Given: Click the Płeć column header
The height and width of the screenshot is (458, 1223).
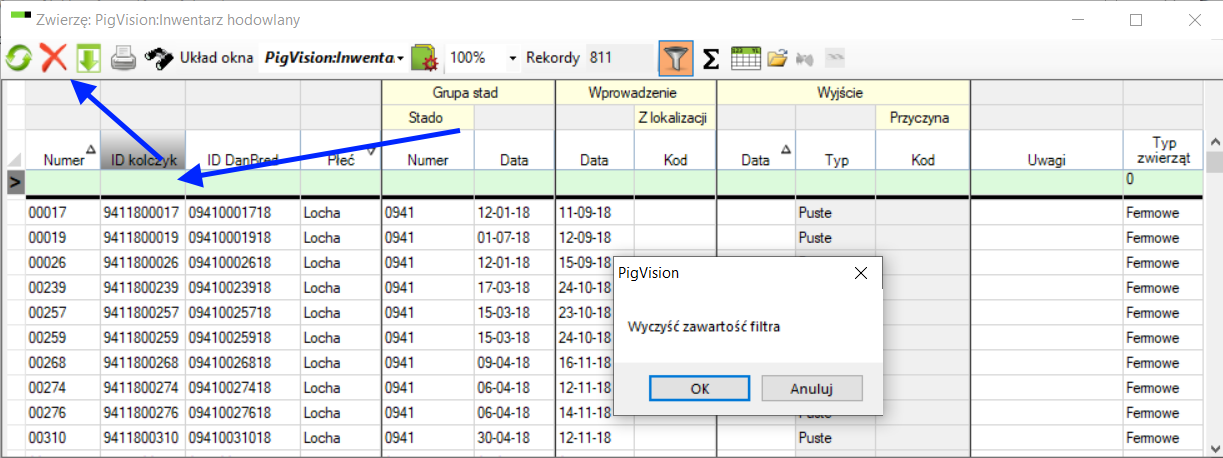Looking at the screenshot, I should pyautogui.click(x=340, y=150).
